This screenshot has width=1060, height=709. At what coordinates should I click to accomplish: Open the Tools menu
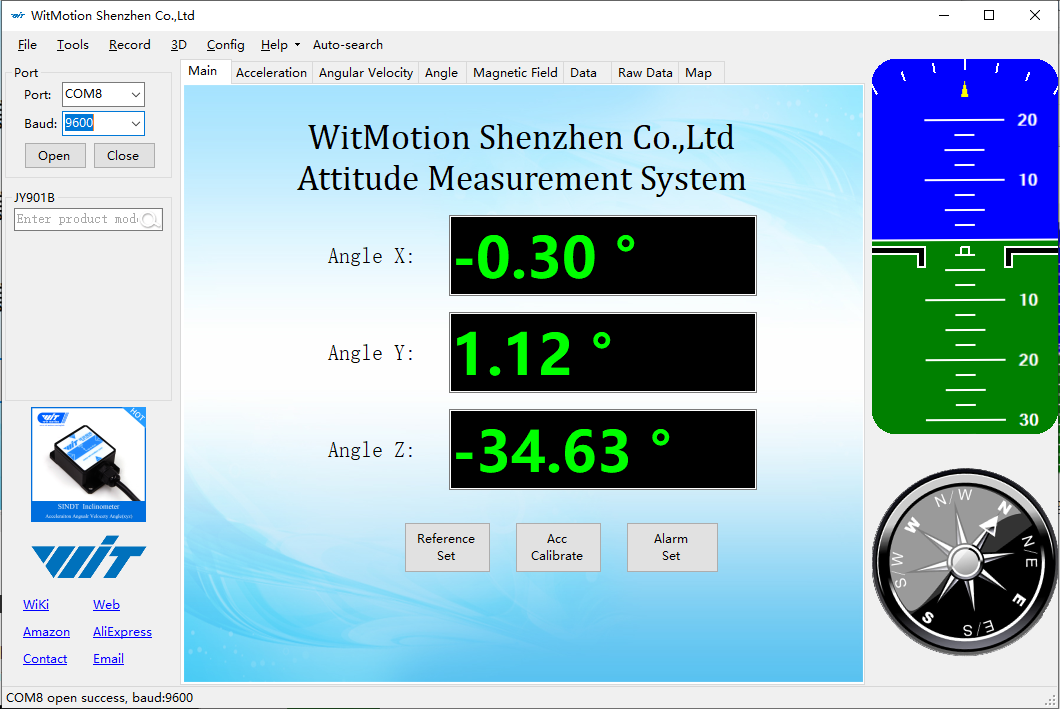(x=72, y=45)
